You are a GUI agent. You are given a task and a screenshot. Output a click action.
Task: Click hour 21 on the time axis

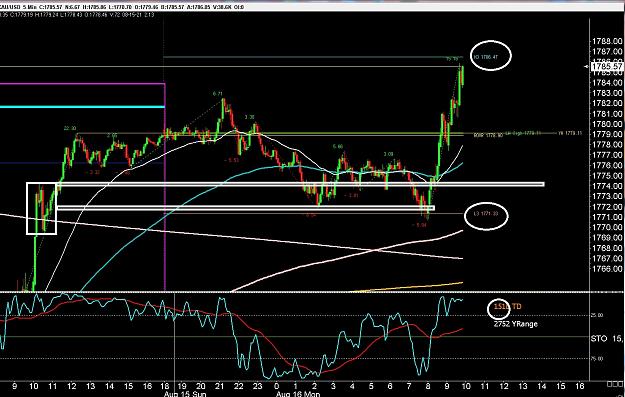coord(219,386)
